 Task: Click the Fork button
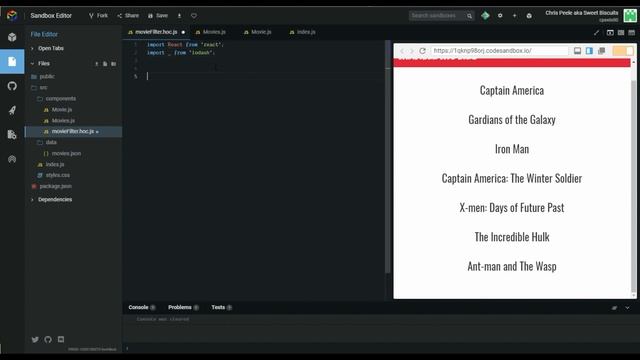tap(98, 16)
